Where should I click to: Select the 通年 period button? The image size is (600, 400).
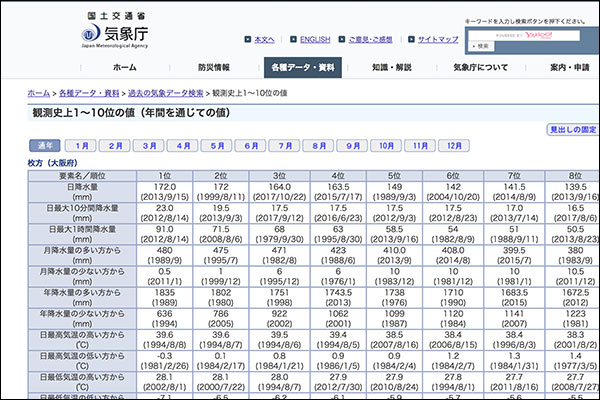pyautogui.click(x=46, y=146)
